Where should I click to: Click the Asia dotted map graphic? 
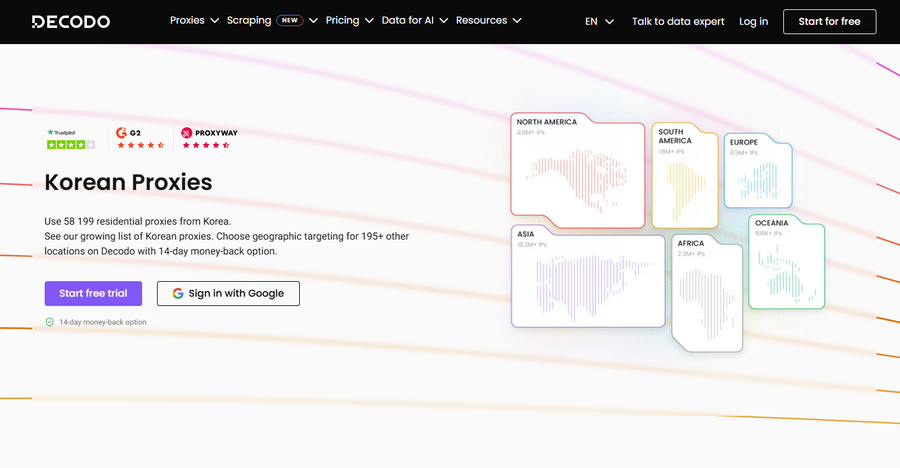[x=595, y=288]
